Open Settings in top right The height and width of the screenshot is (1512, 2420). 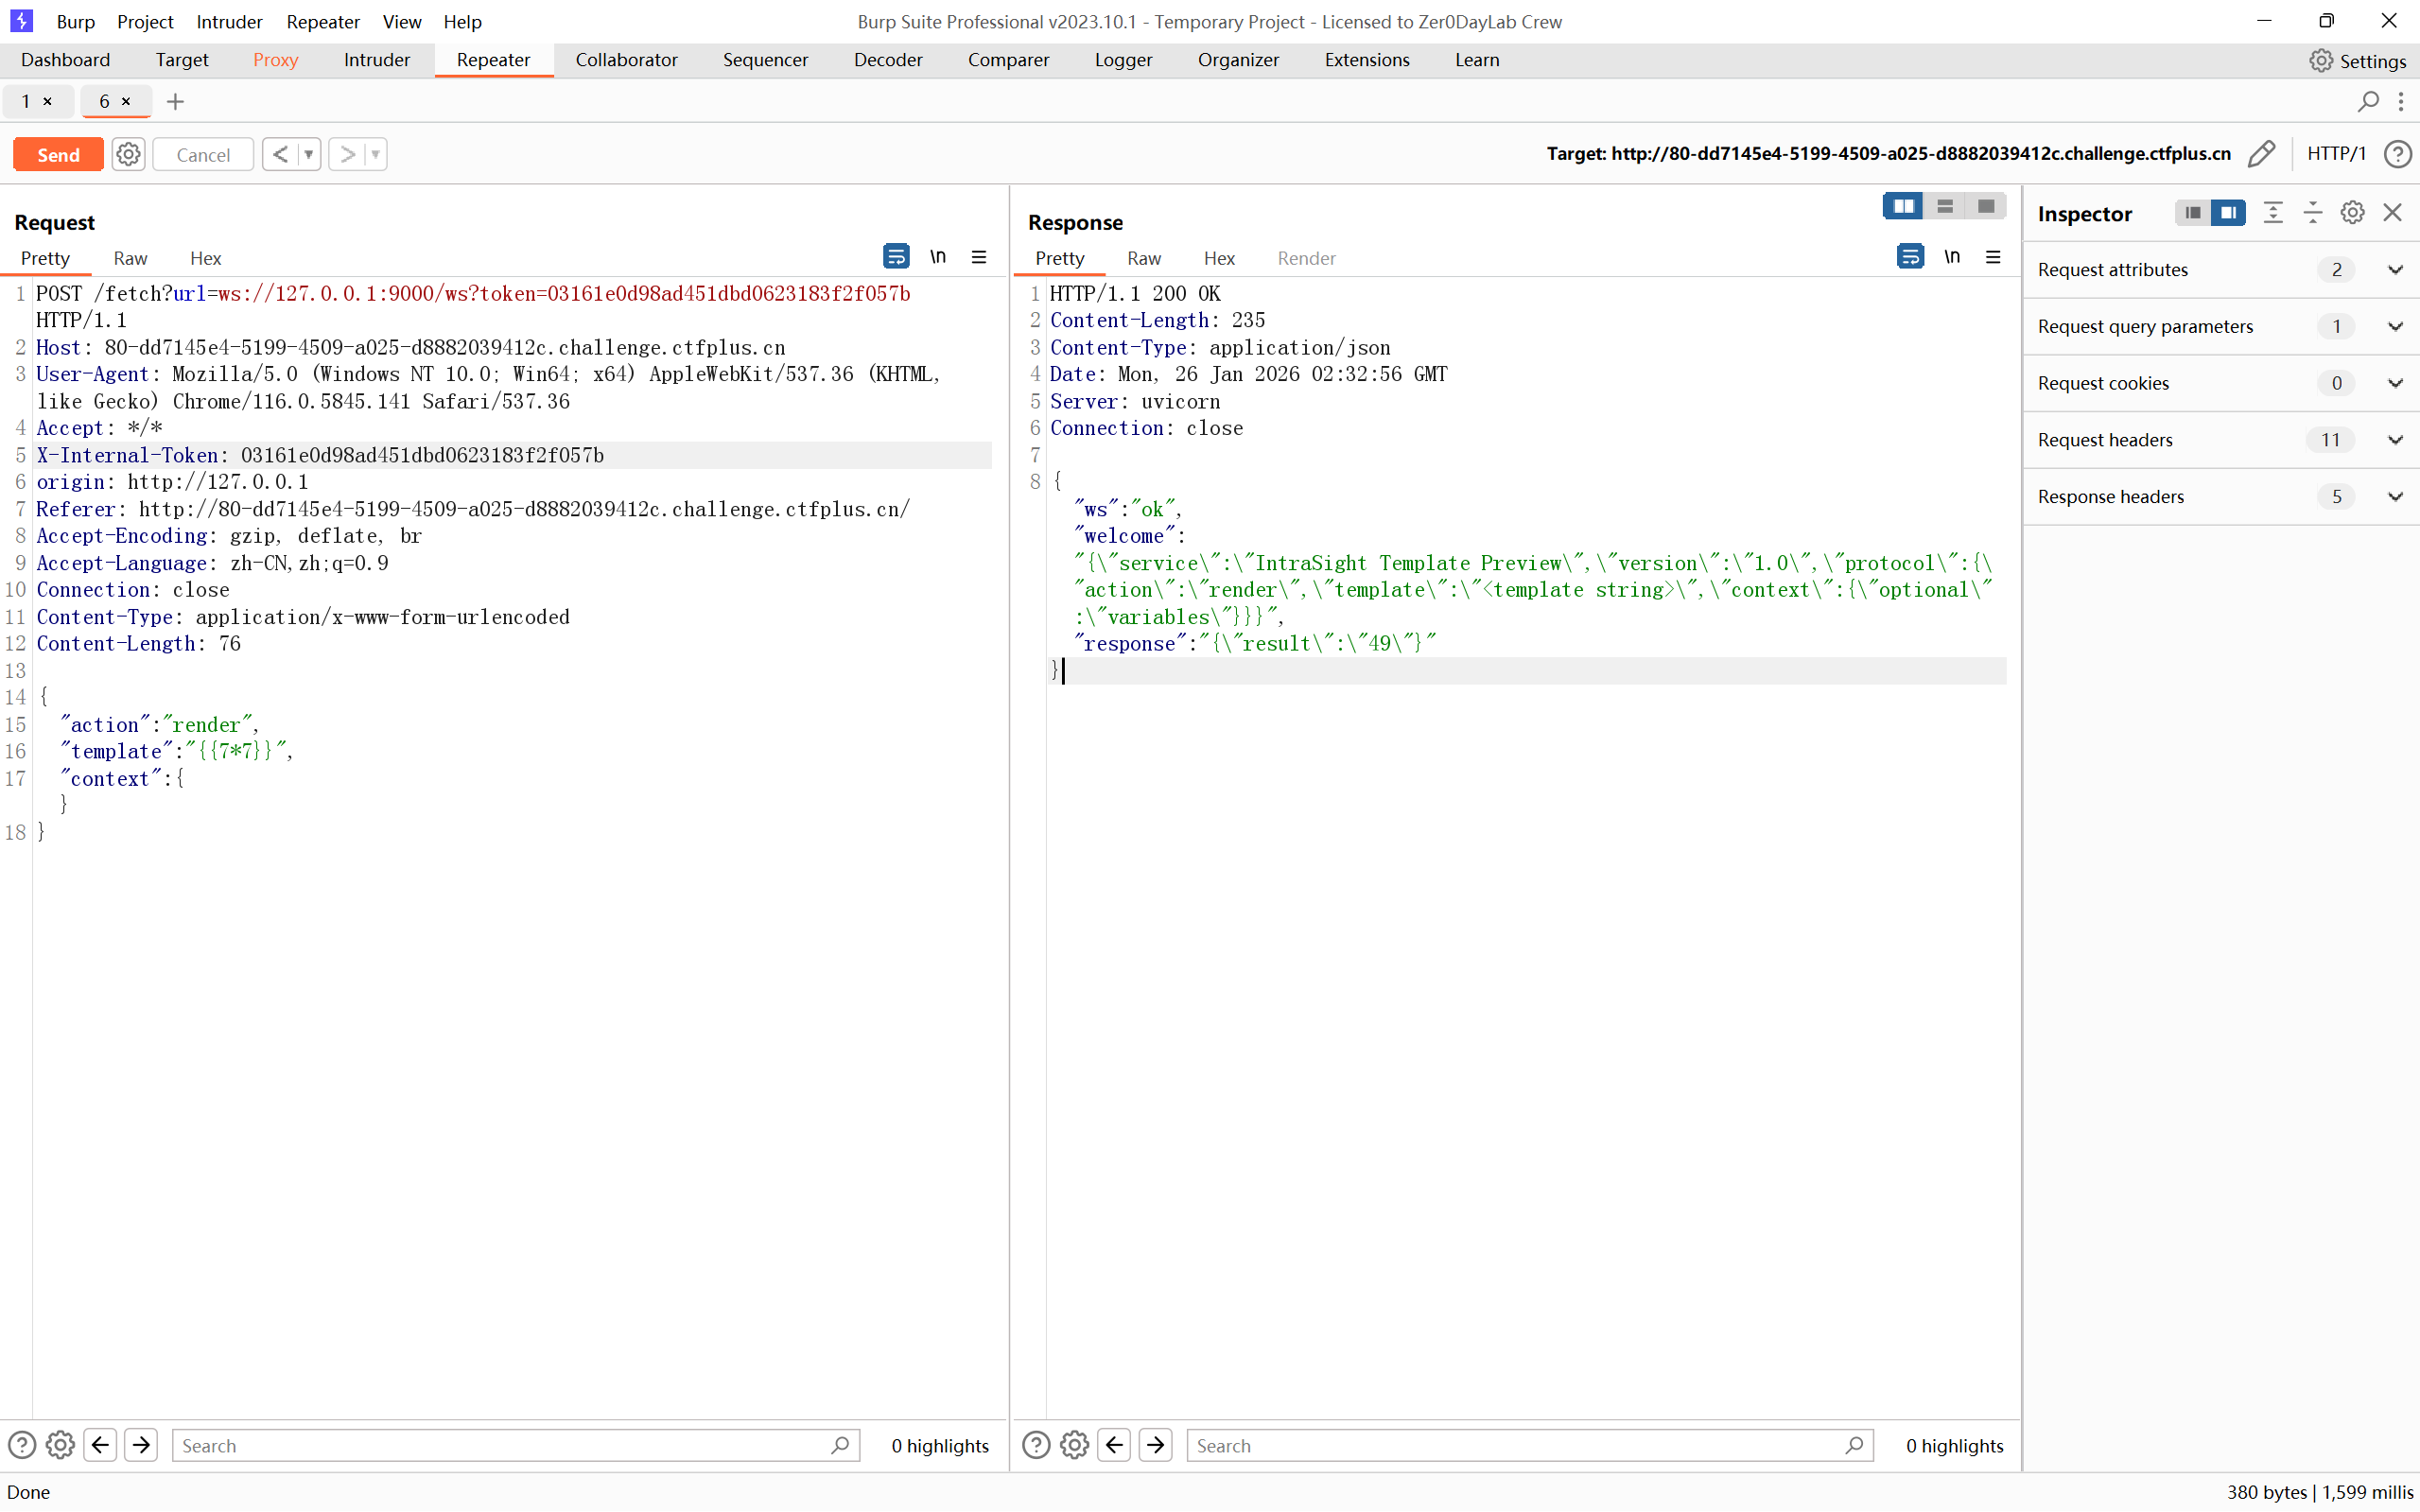click(2357, 60)
